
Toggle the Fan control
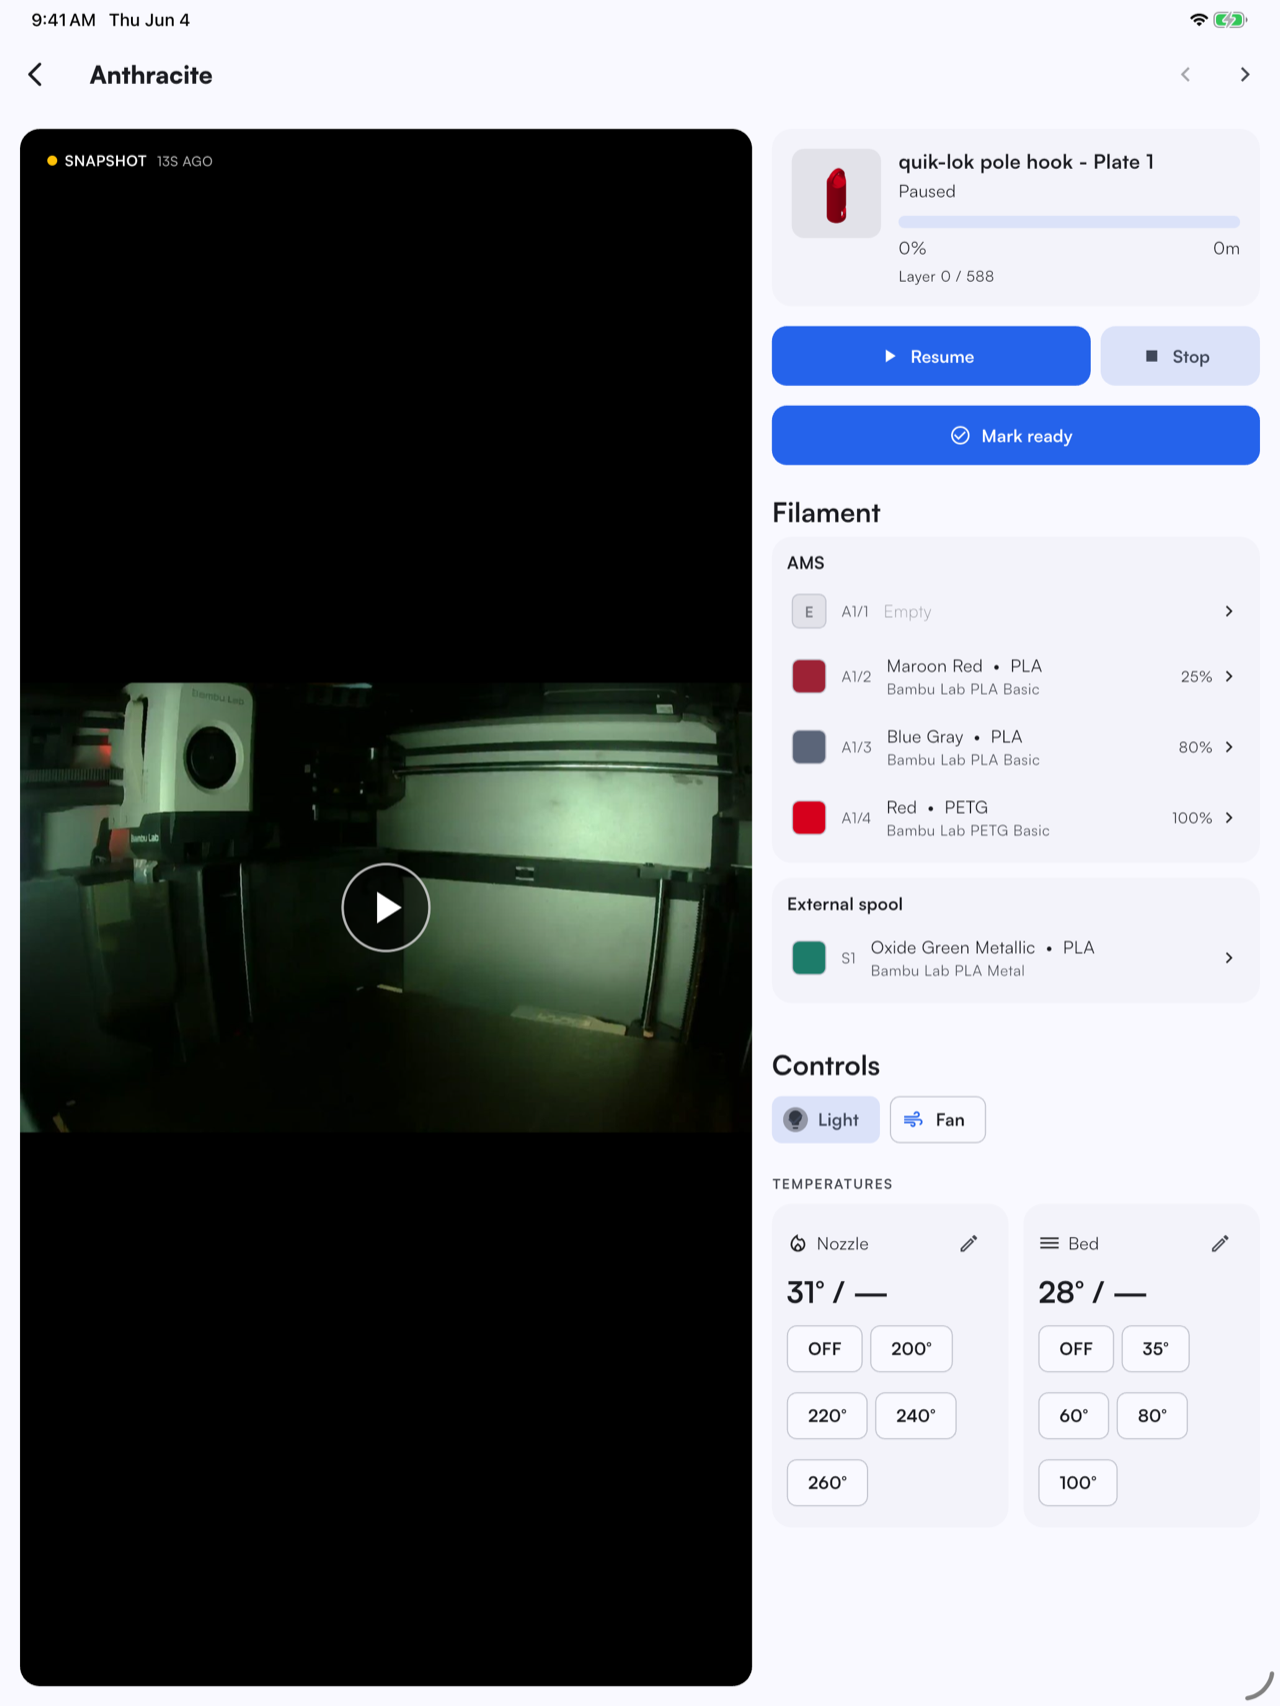pyautogui.click(x=937, y=1120)
